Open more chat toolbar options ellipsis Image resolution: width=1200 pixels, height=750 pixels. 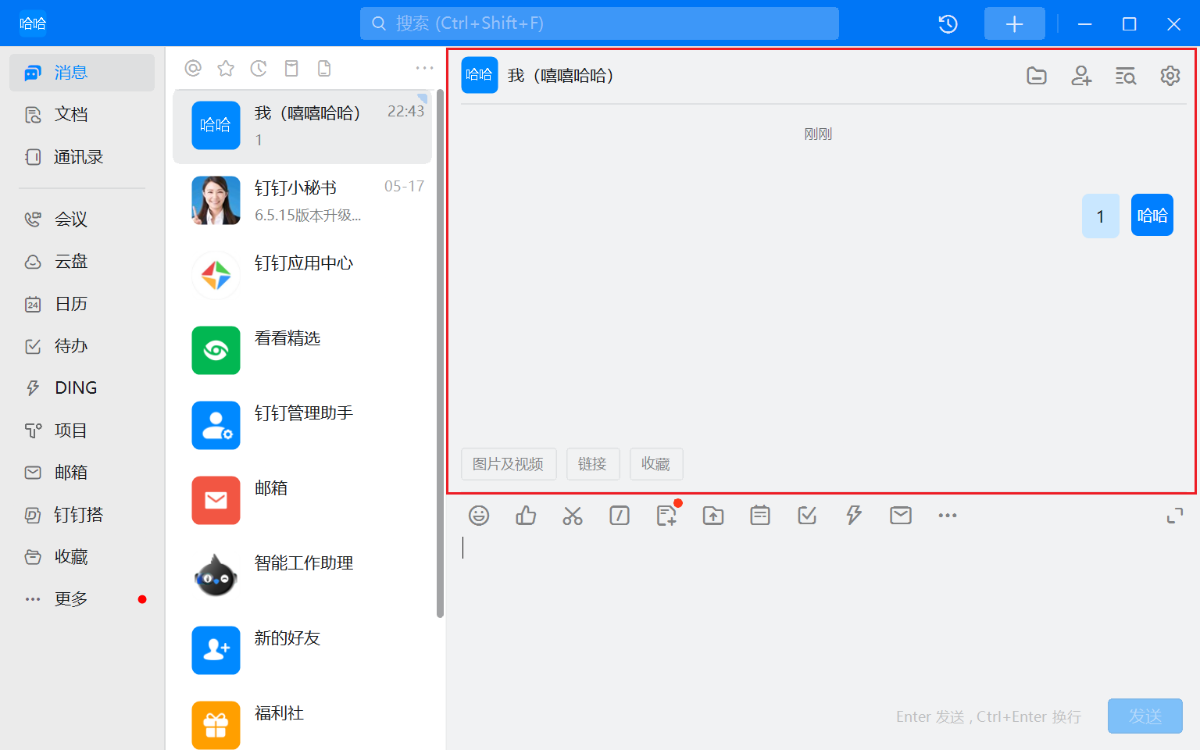[947, 515]
